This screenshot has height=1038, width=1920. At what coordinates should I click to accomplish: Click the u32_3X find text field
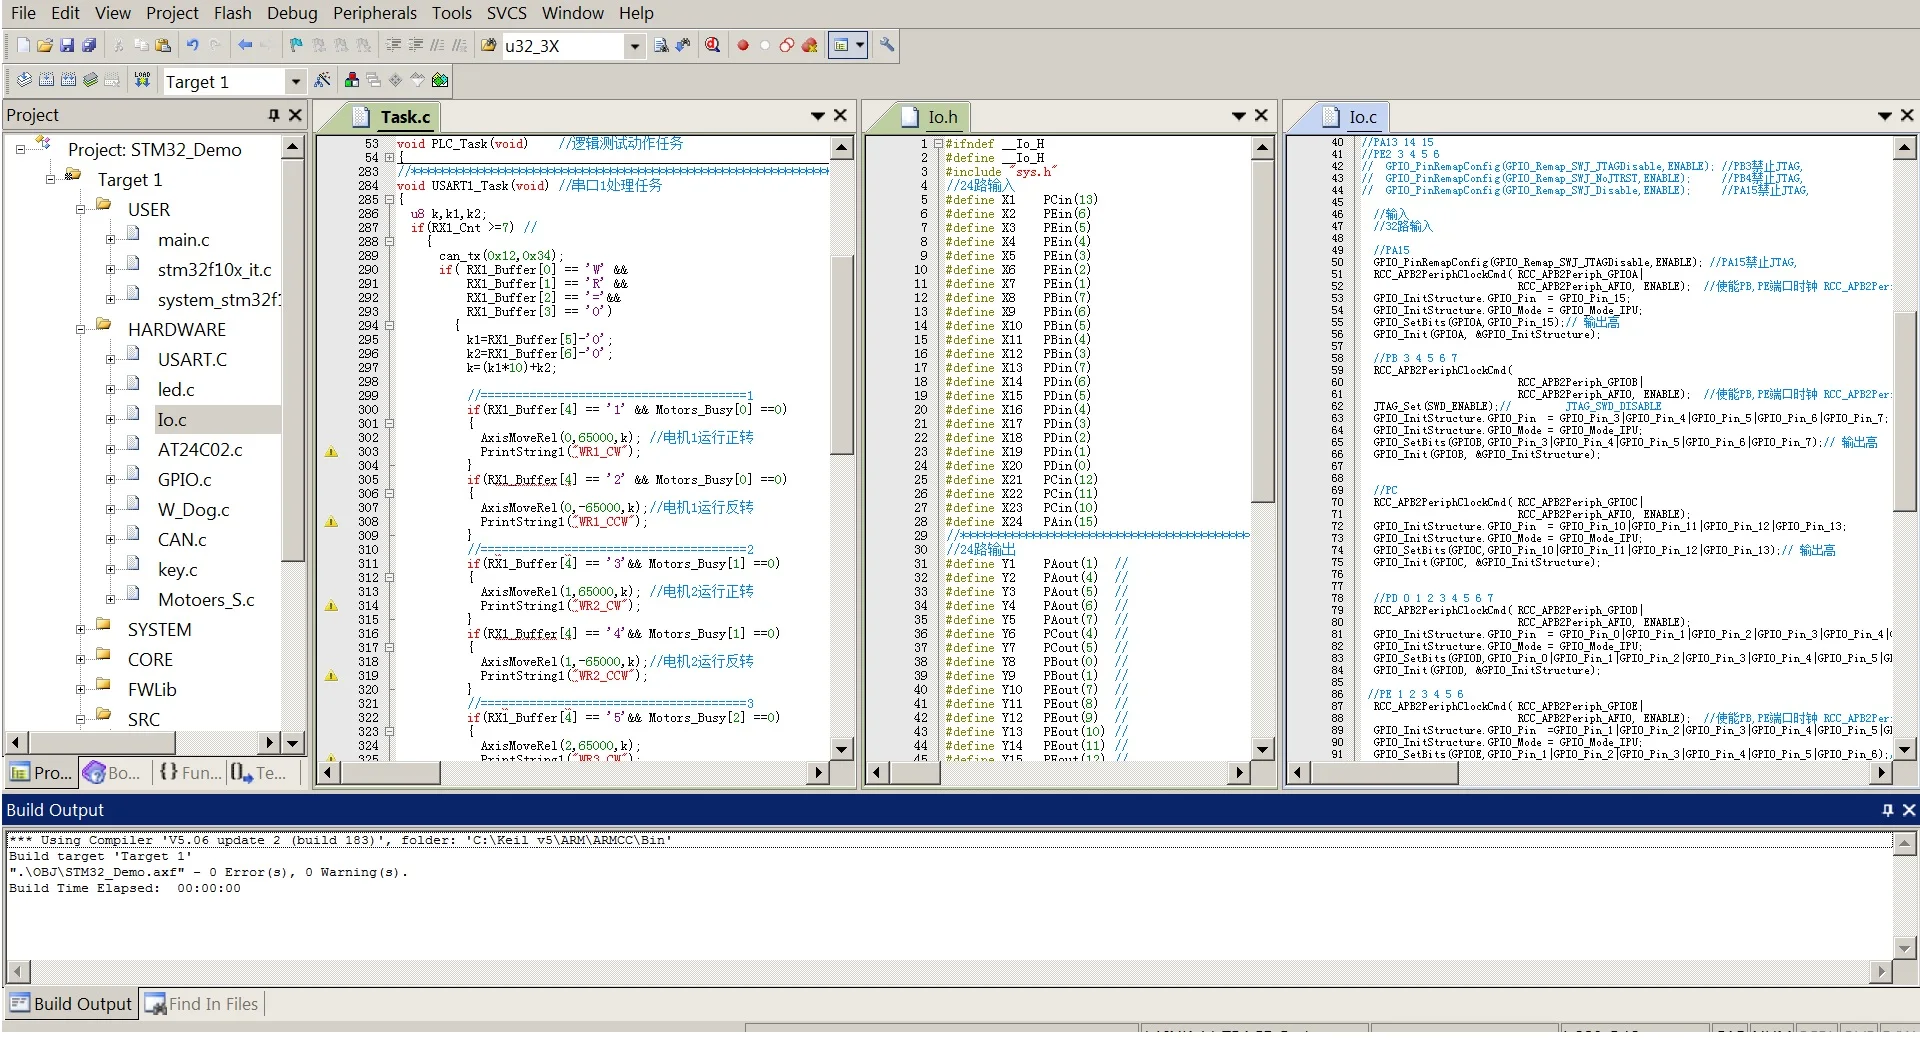(561, 46)
